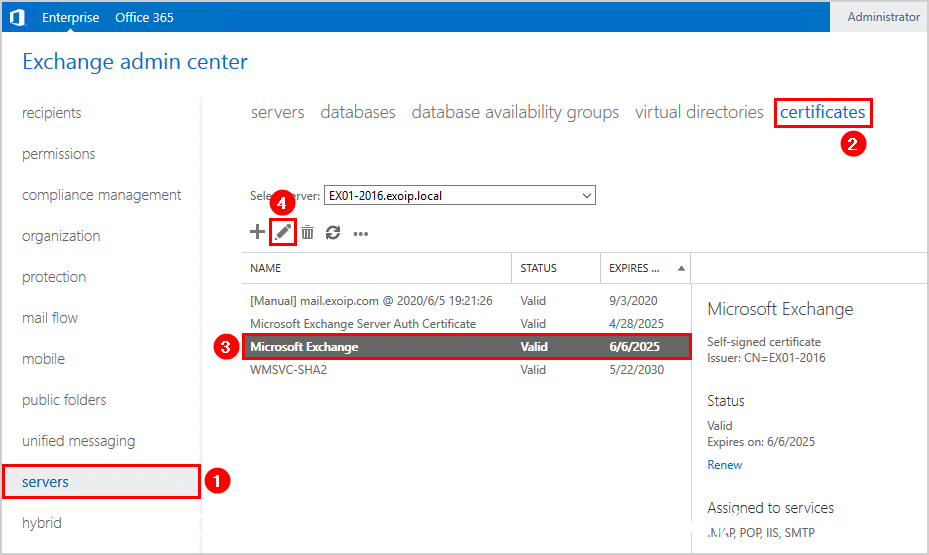Open permissions in the left navigation

(x=59, y=154)
